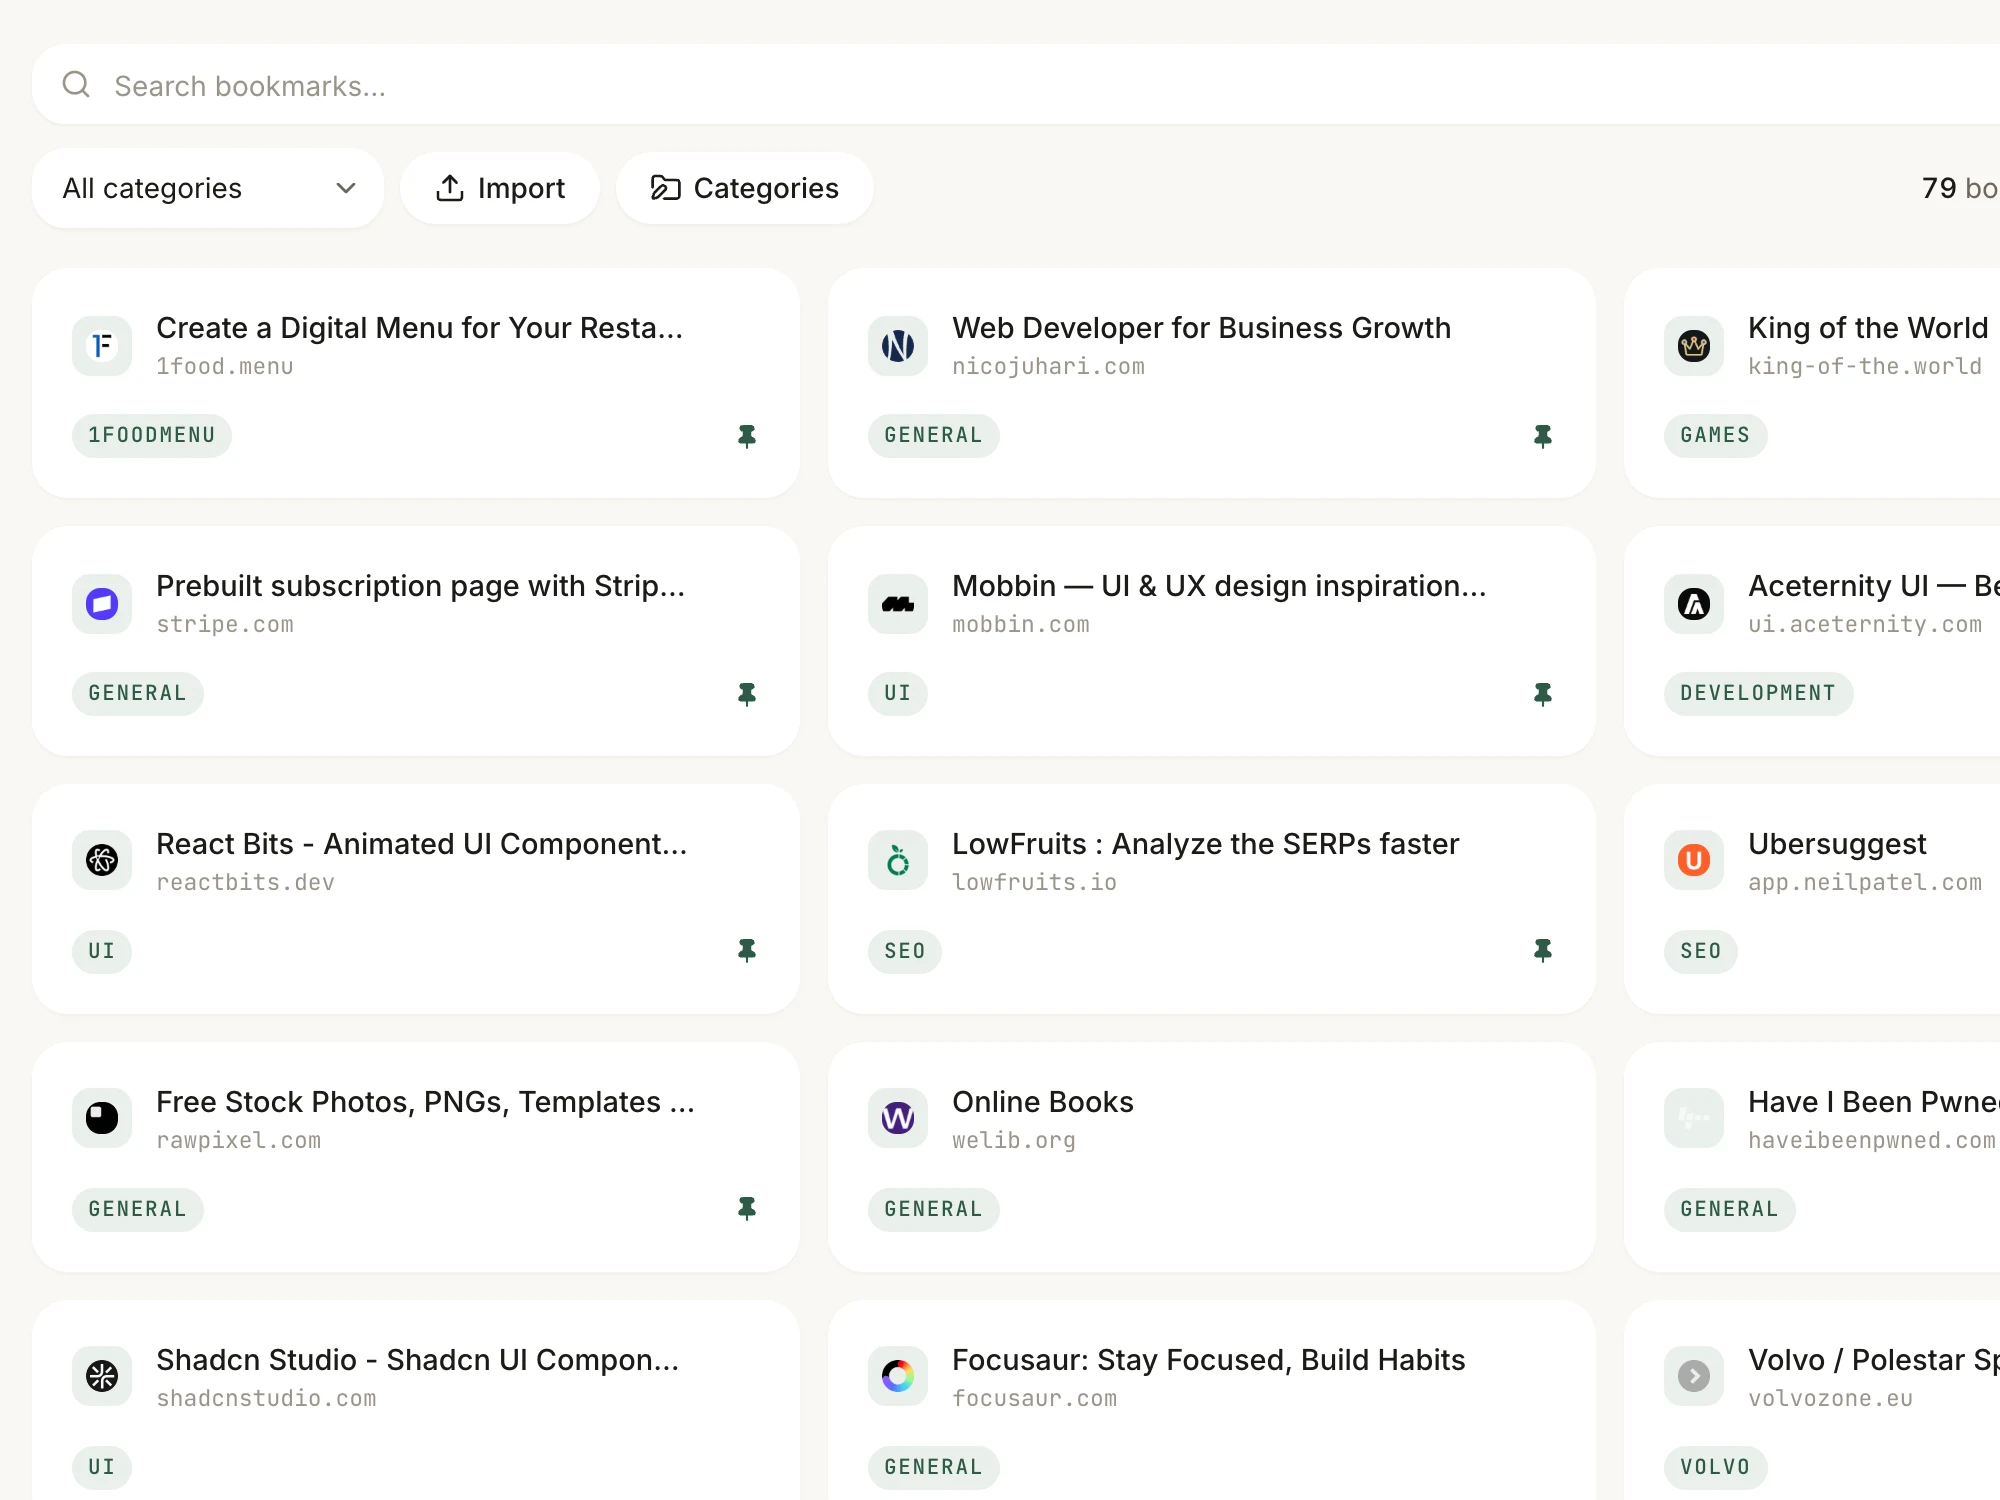The image size is (2000, 1500).
Task: Select the GAMES category tag
Action: click(1716, 435)
